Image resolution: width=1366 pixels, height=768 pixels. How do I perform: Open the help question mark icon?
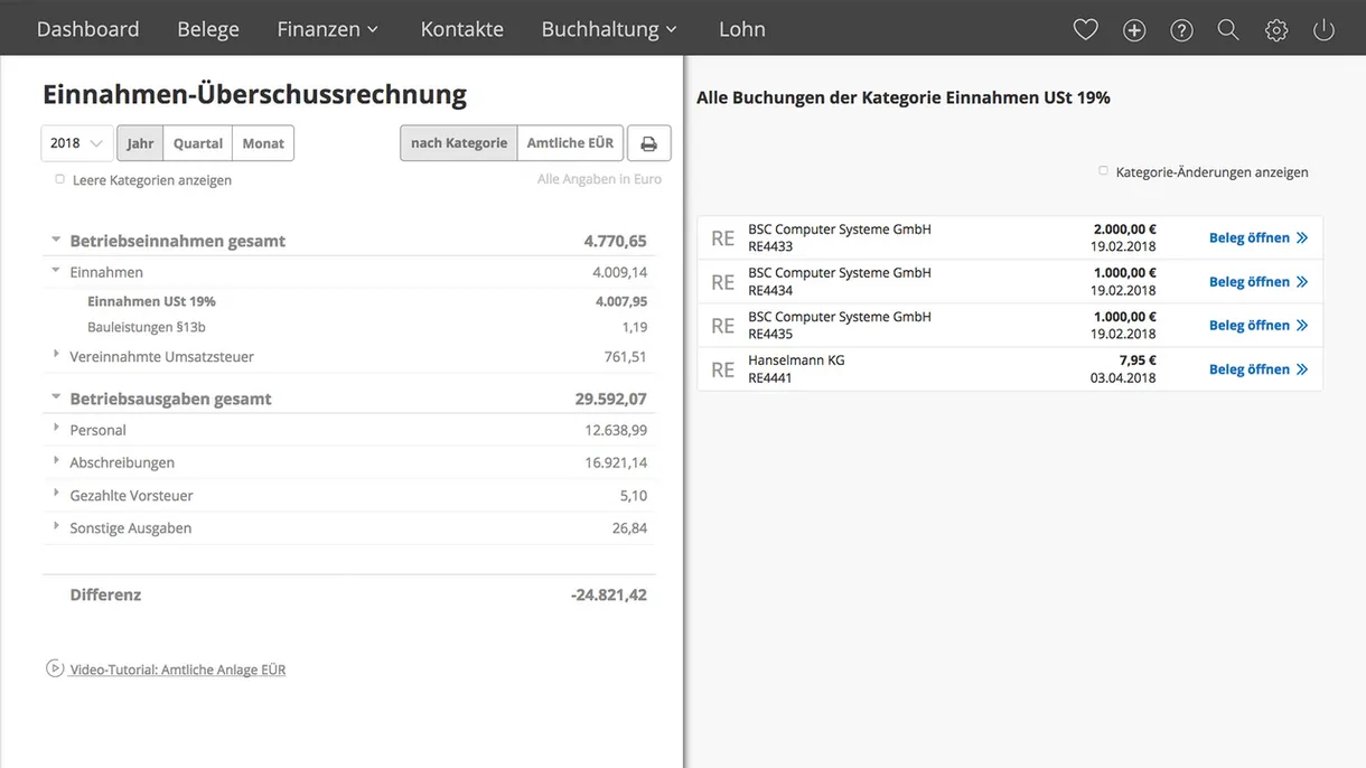tap(1181, 30)
